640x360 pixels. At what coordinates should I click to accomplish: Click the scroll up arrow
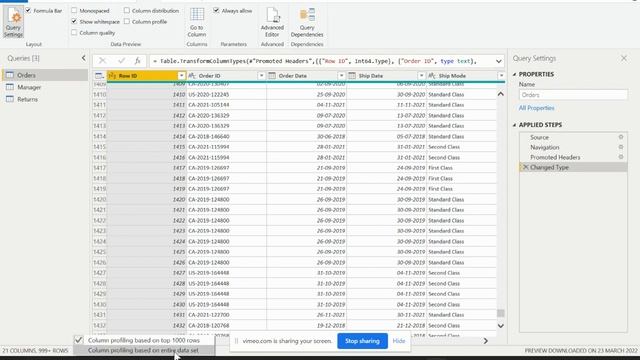tap(500, 94)
